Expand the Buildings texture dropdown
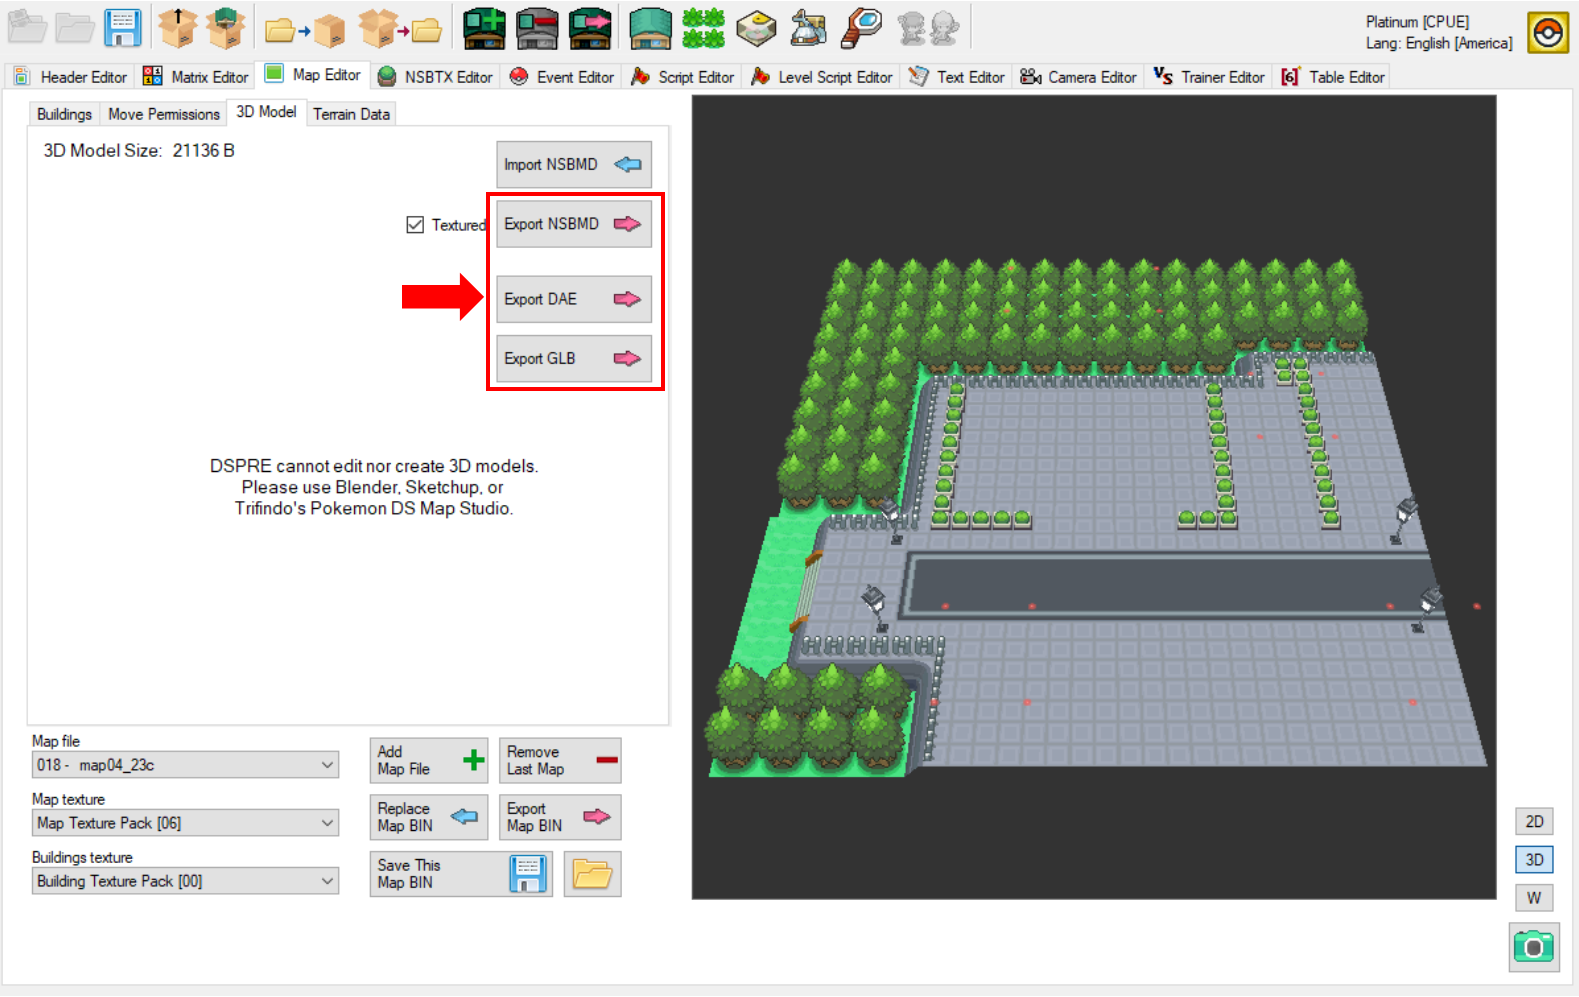Image resolution: width=1579 pixels, height=997 pixels. [x=185, y=881]
